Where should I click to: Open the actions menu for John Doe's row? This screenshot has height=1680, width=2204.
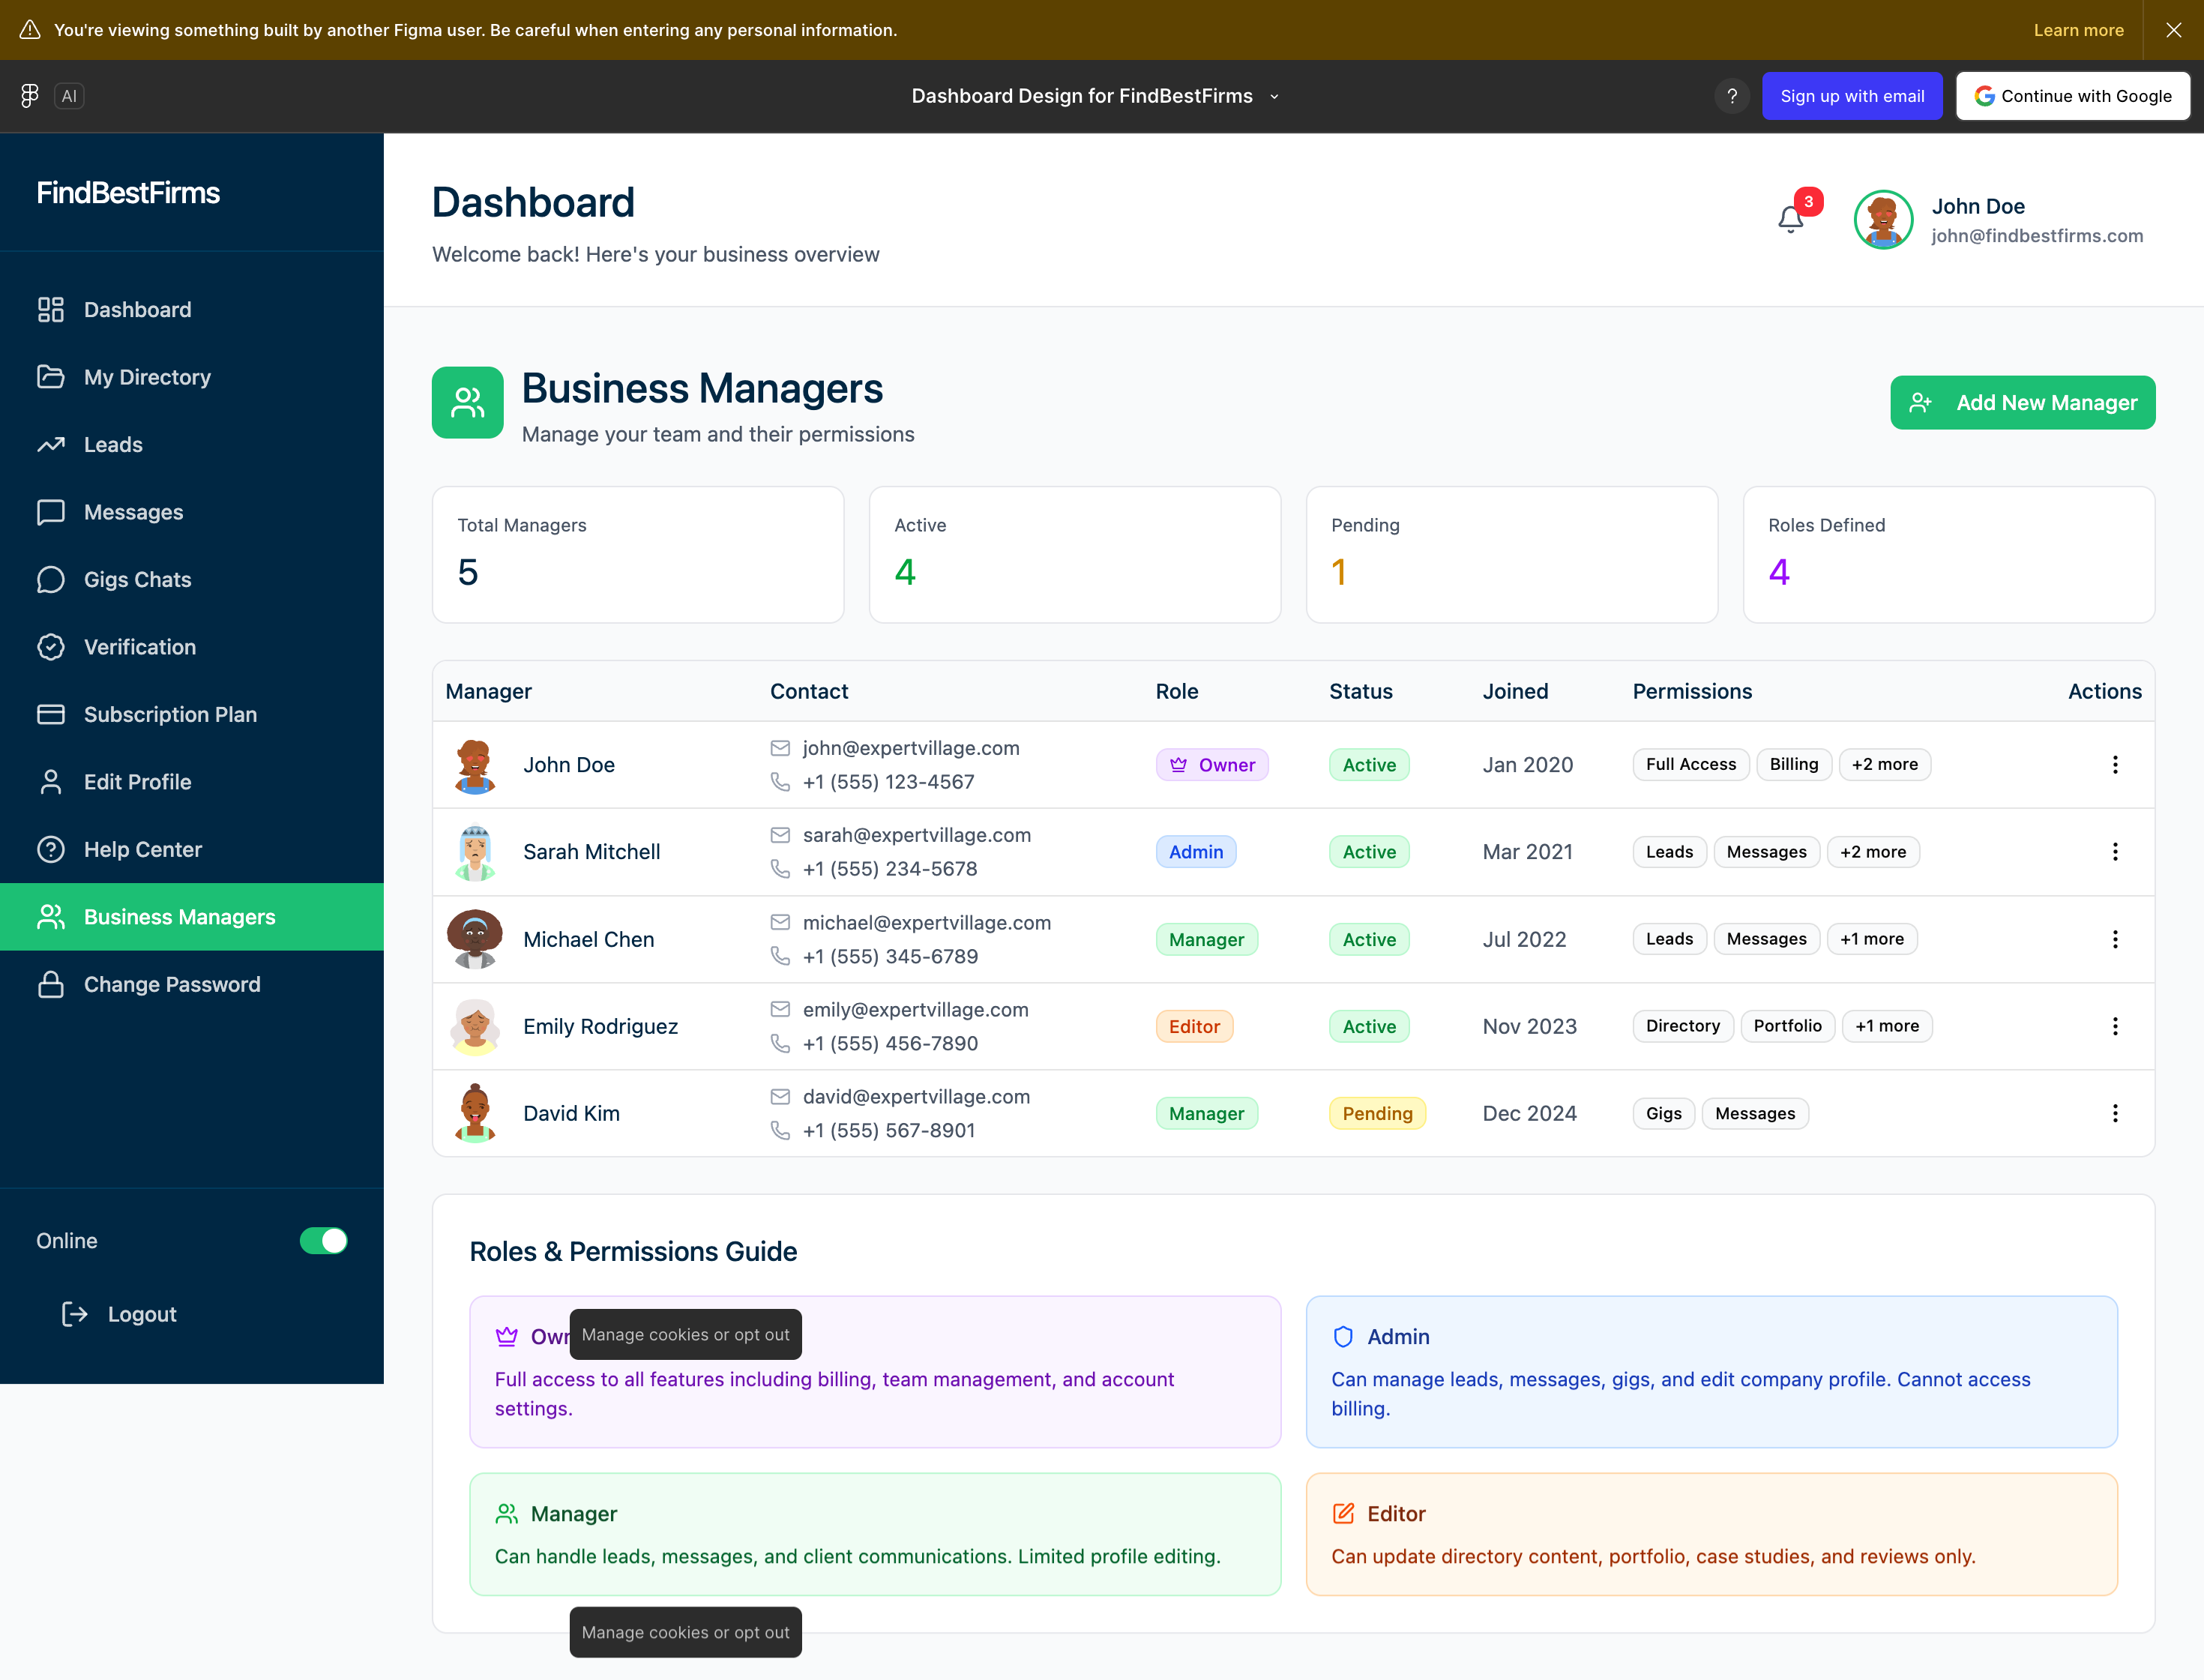(2115, 764)
